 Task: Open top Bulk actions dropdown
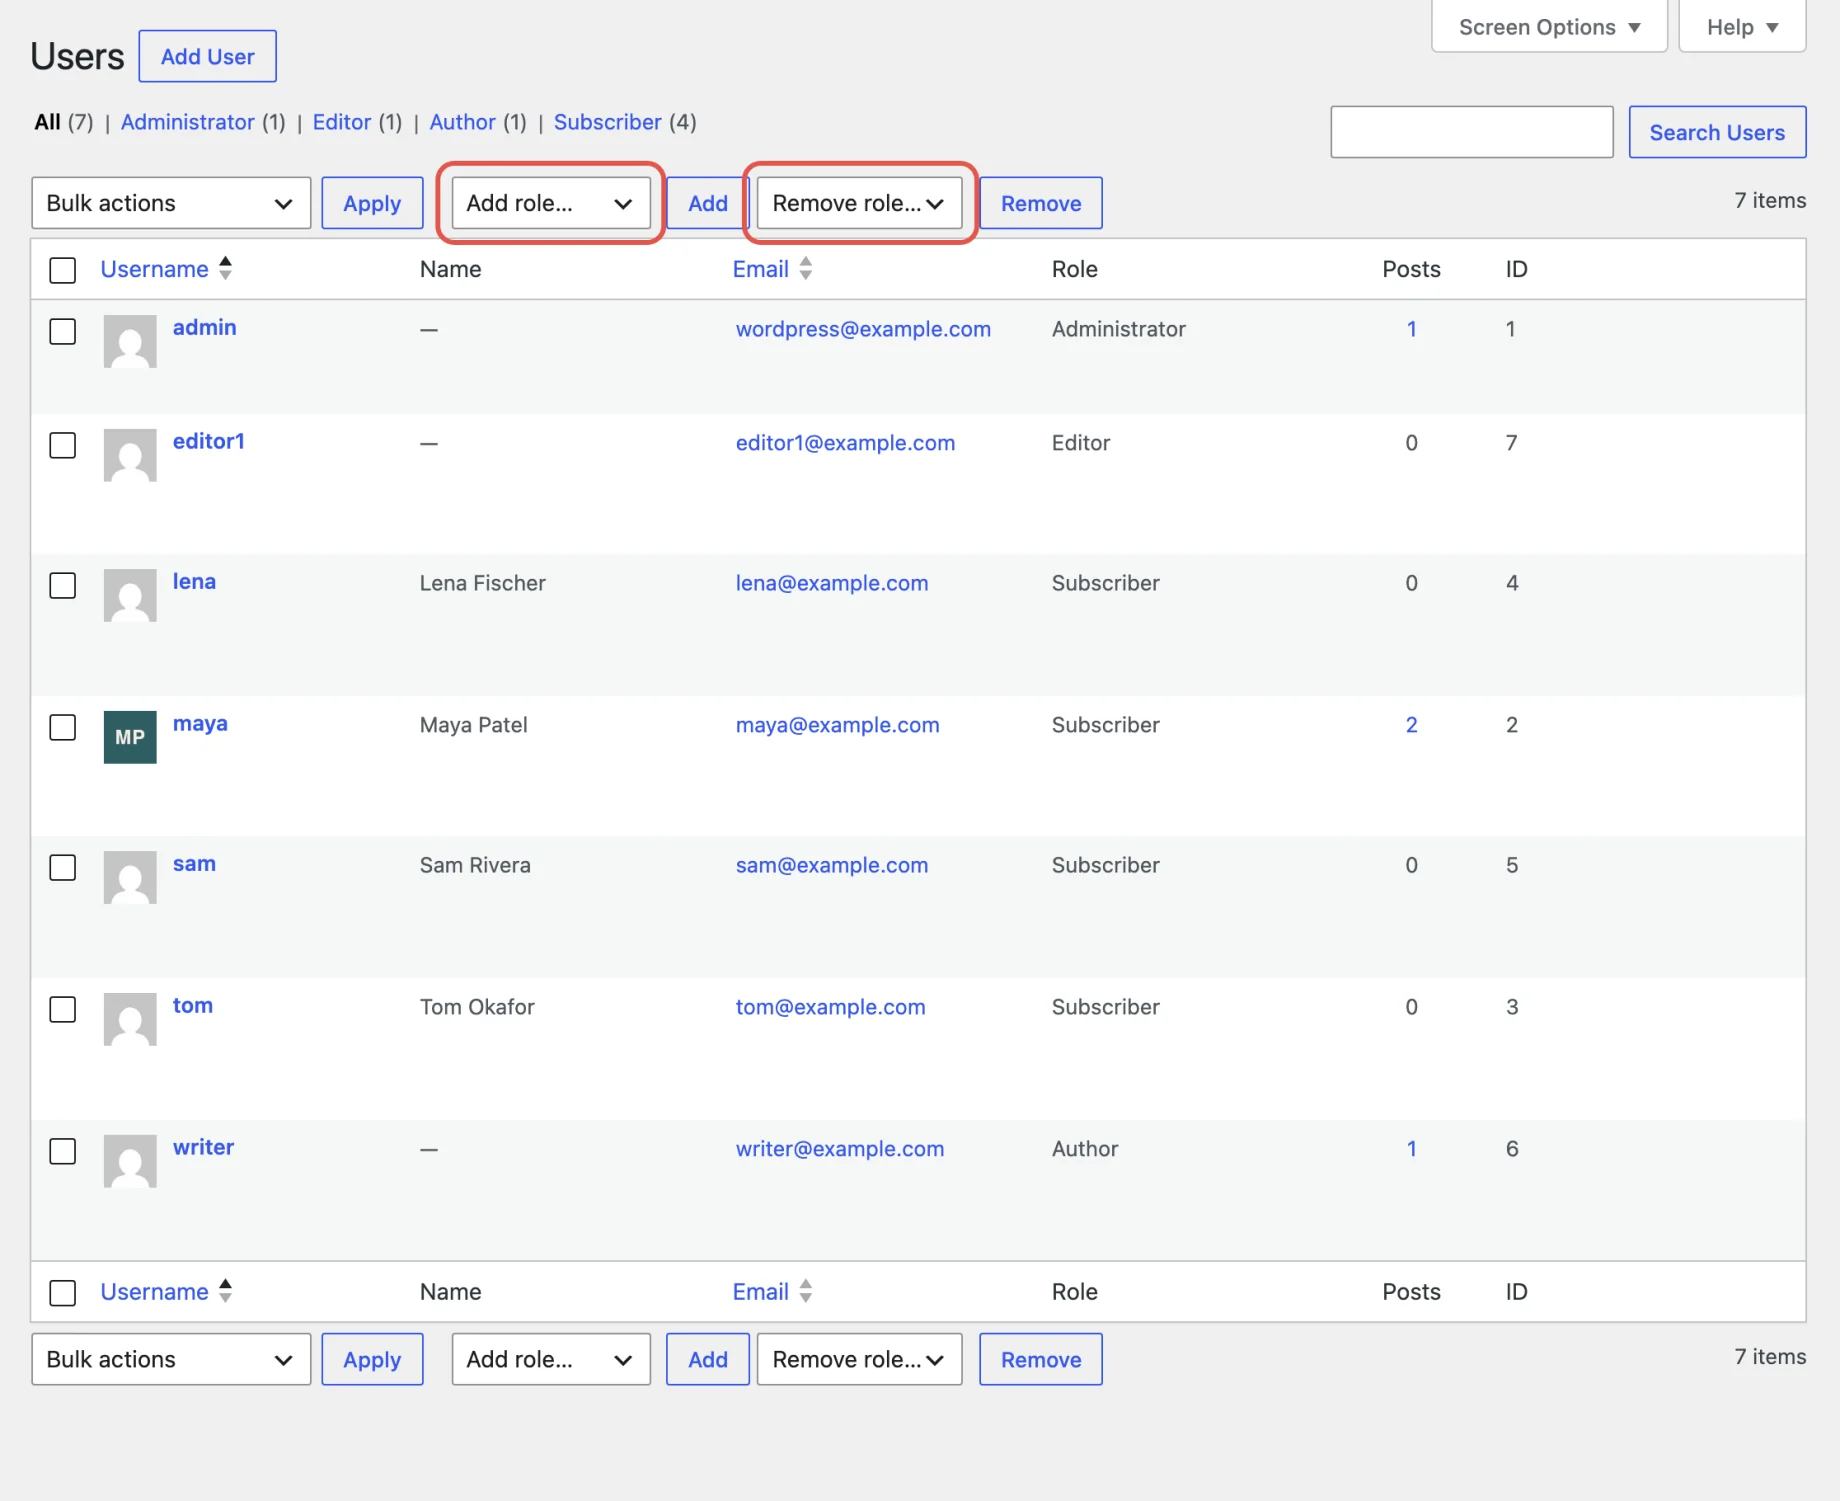click(x=171, y=203)
